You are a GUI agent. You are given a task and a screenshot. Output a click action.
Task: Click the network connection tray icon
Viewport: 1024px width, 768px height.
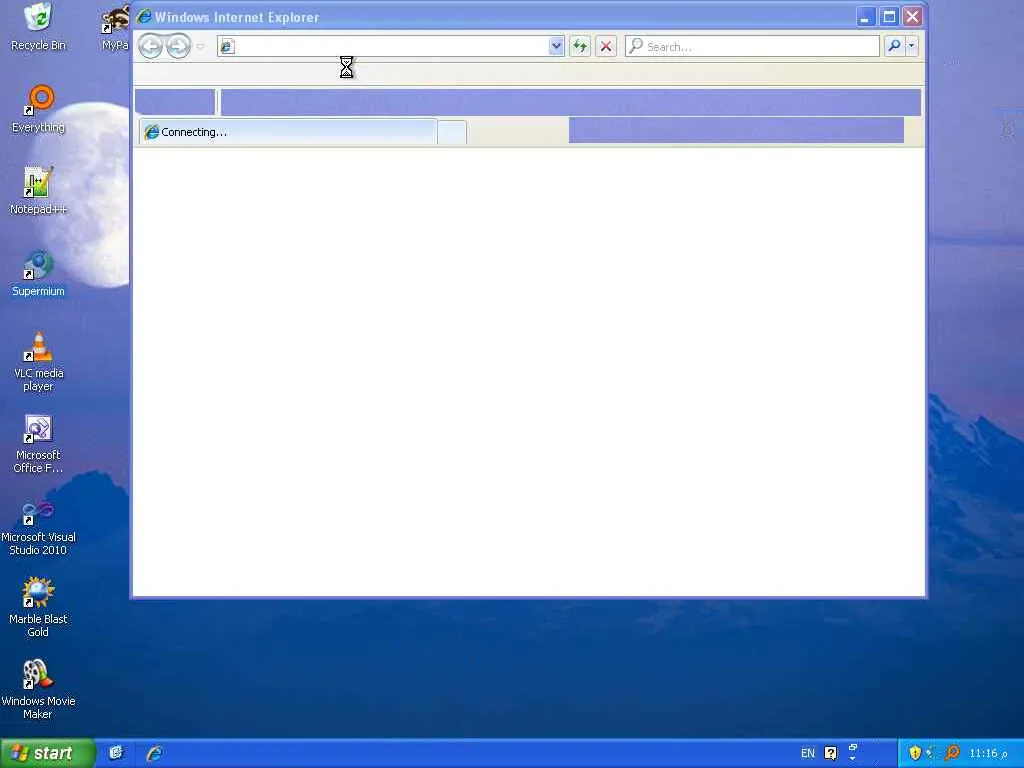[932, 753]
